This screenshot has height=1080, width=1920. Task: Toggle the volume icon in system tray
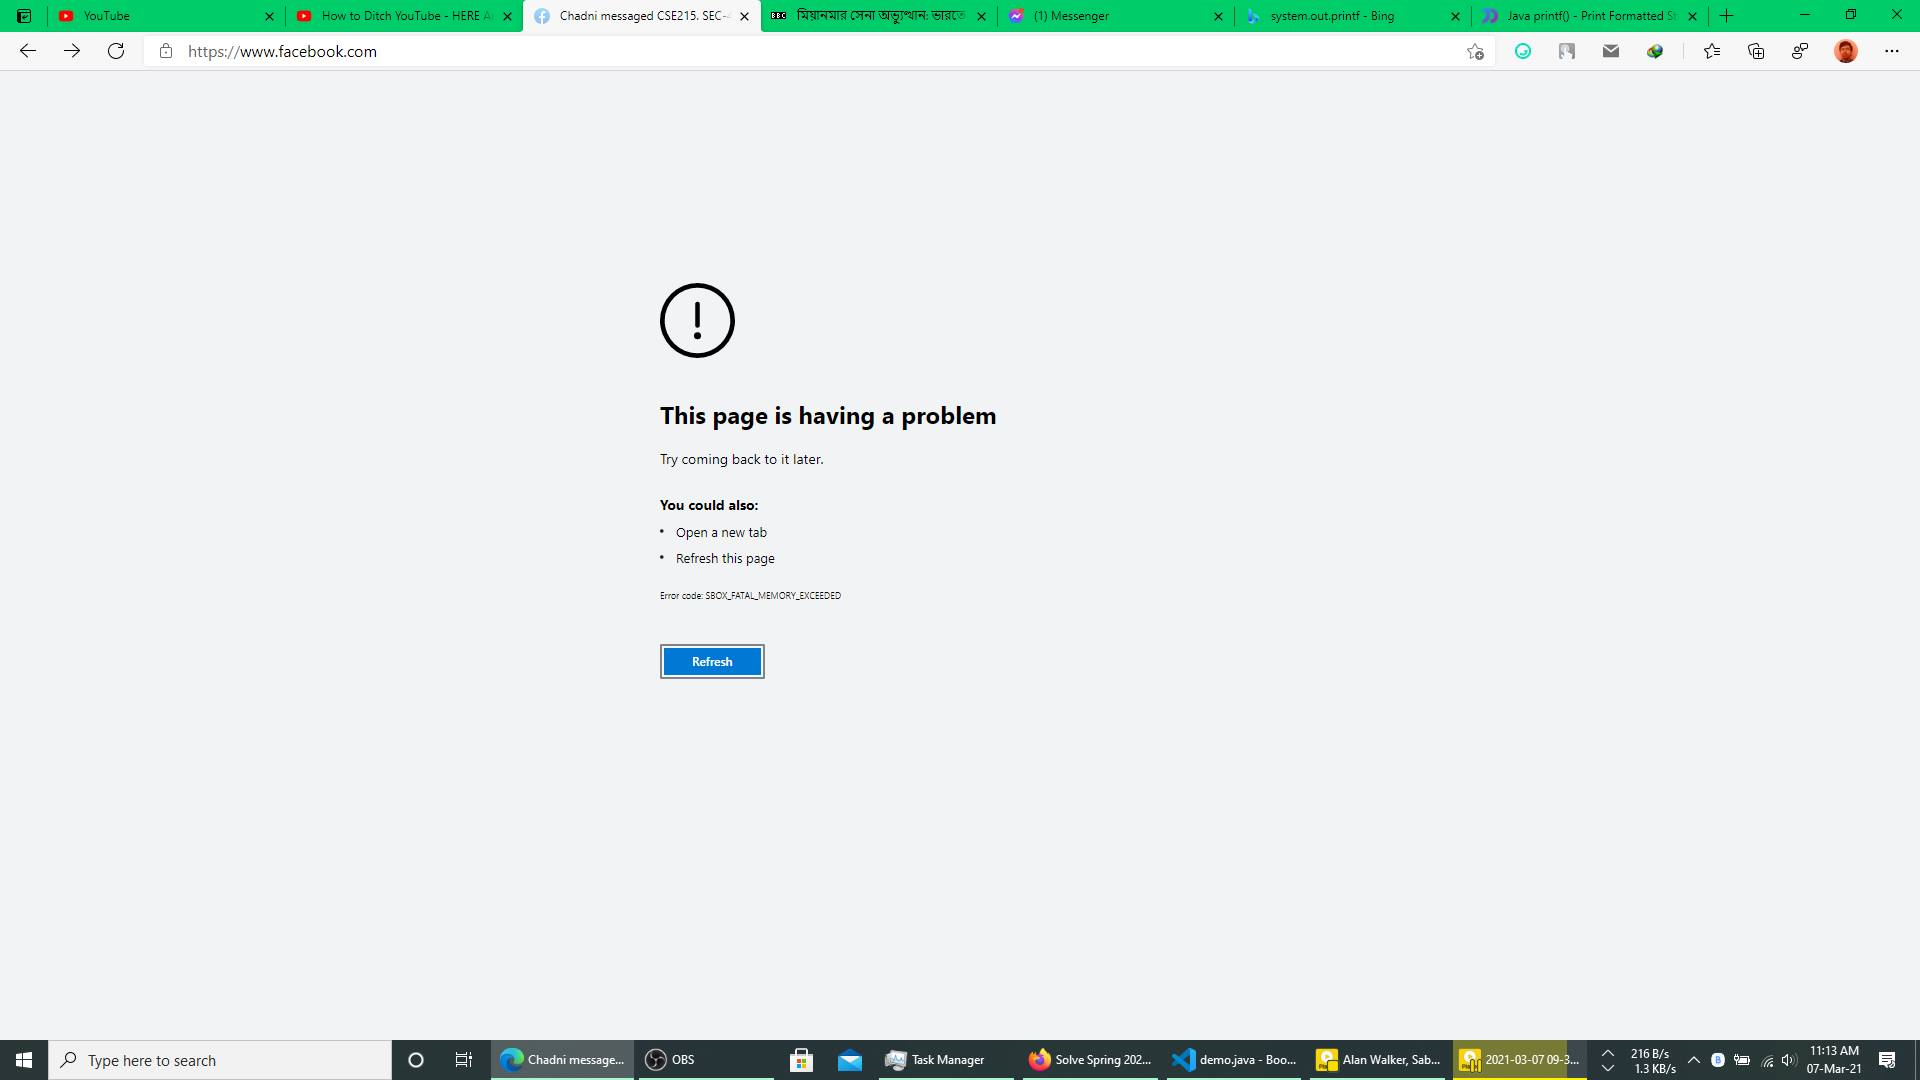(1787, 1059)
